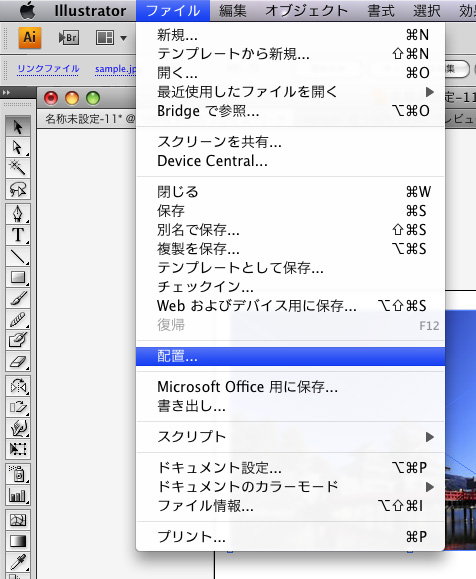This screenshot has height=579, width=476.
Task: Open arrange documents dropdown arrow
Action: coord(123,38)
